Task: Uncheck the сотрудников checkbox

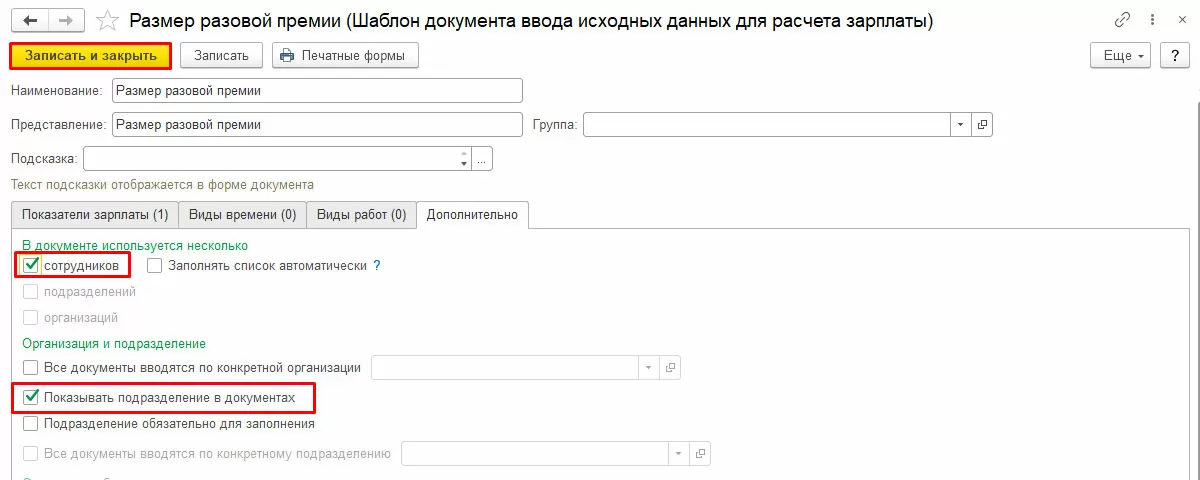Action: pos(31,266)
